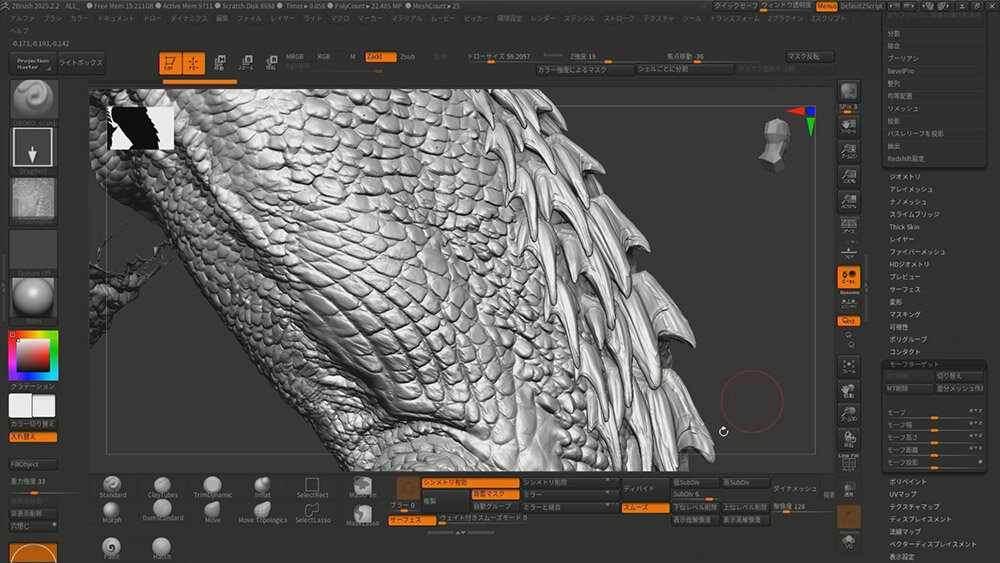This screenshot has height=563, width=1000.
Task: Open the ツール (Tool) menu
Action: click(692, 19)
